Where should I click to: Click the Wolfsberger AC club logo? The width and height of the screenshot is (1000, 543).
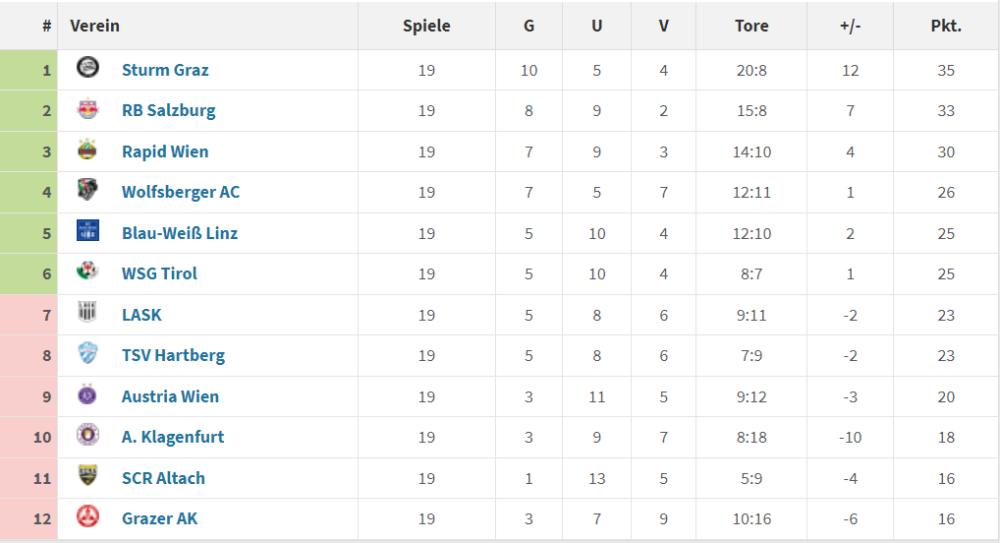(x=88, y=191)
